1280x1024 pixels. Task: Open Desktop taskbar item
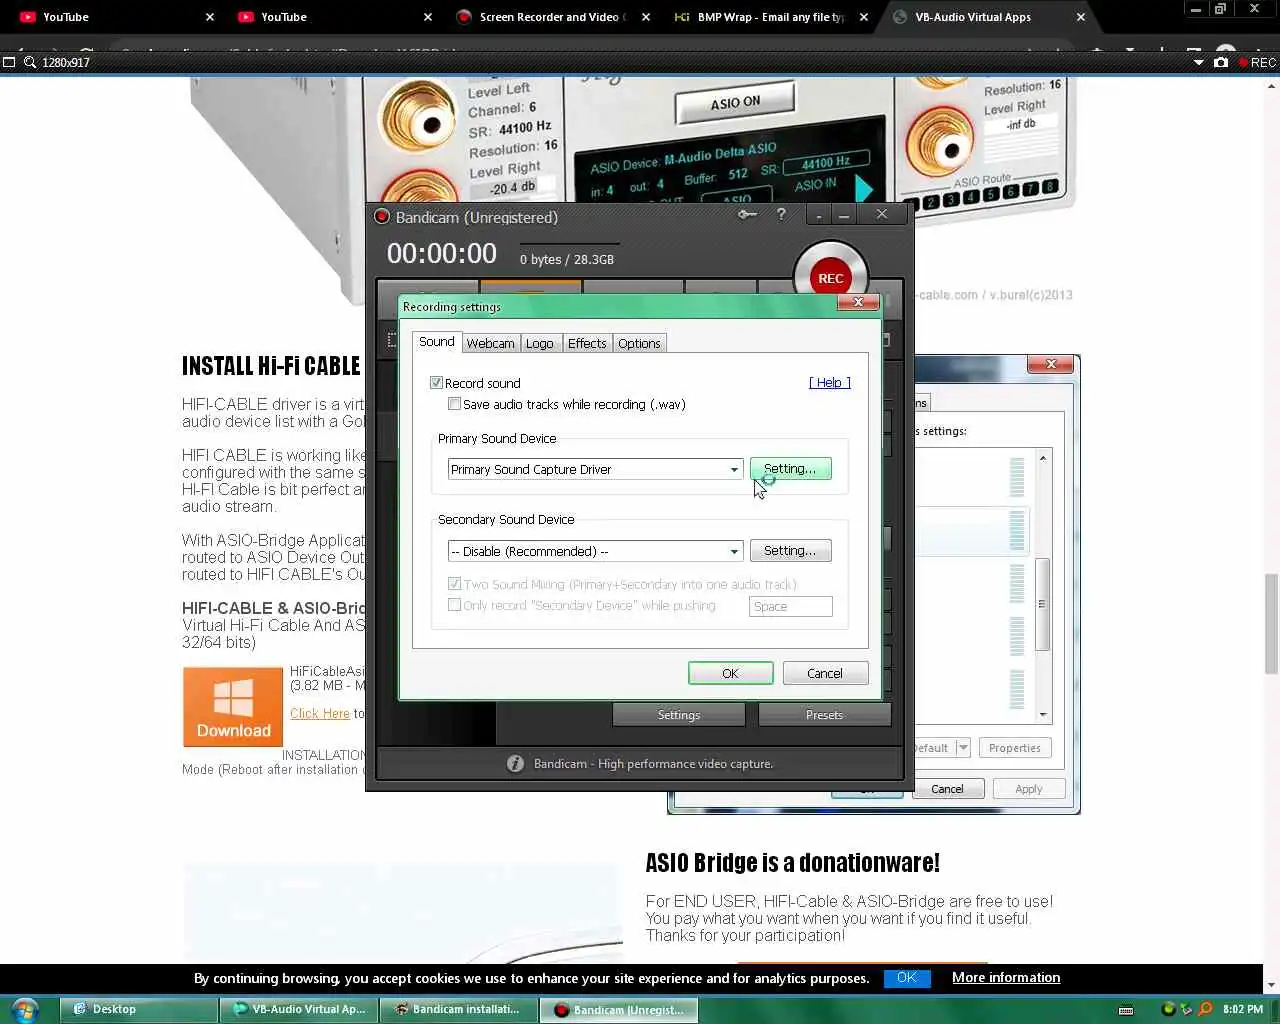tap(139, 1009)
